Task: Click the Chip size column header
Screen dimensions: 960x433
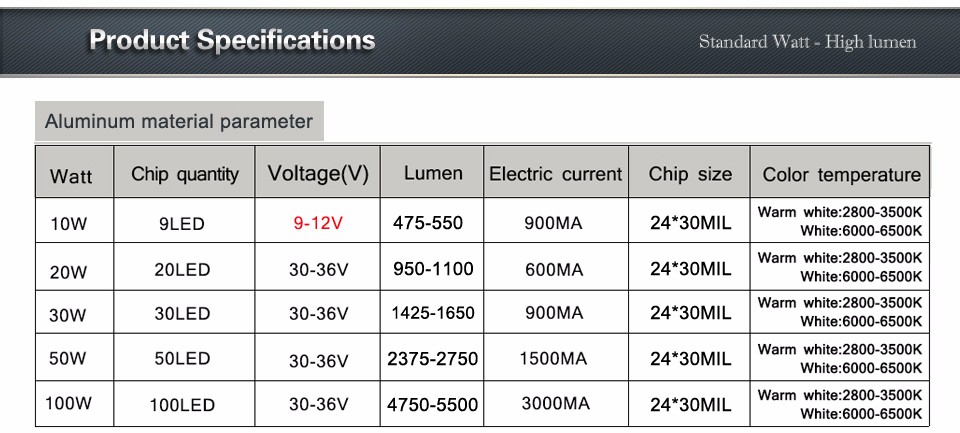Action: coord(690,174)
